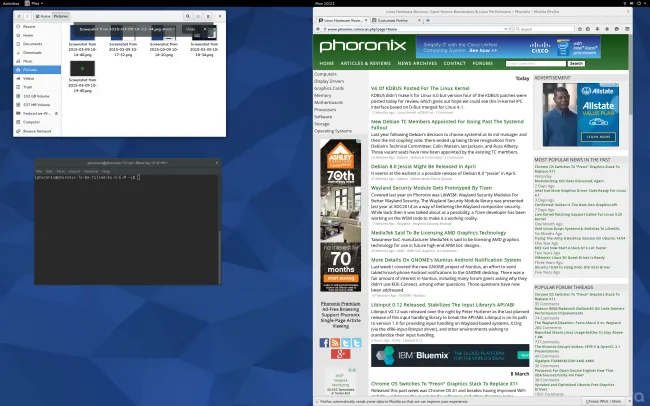Select Recent in the Files sidebar
Image resolution: width=650 pixels, height=406 pixels.
(x=37, y=27)
